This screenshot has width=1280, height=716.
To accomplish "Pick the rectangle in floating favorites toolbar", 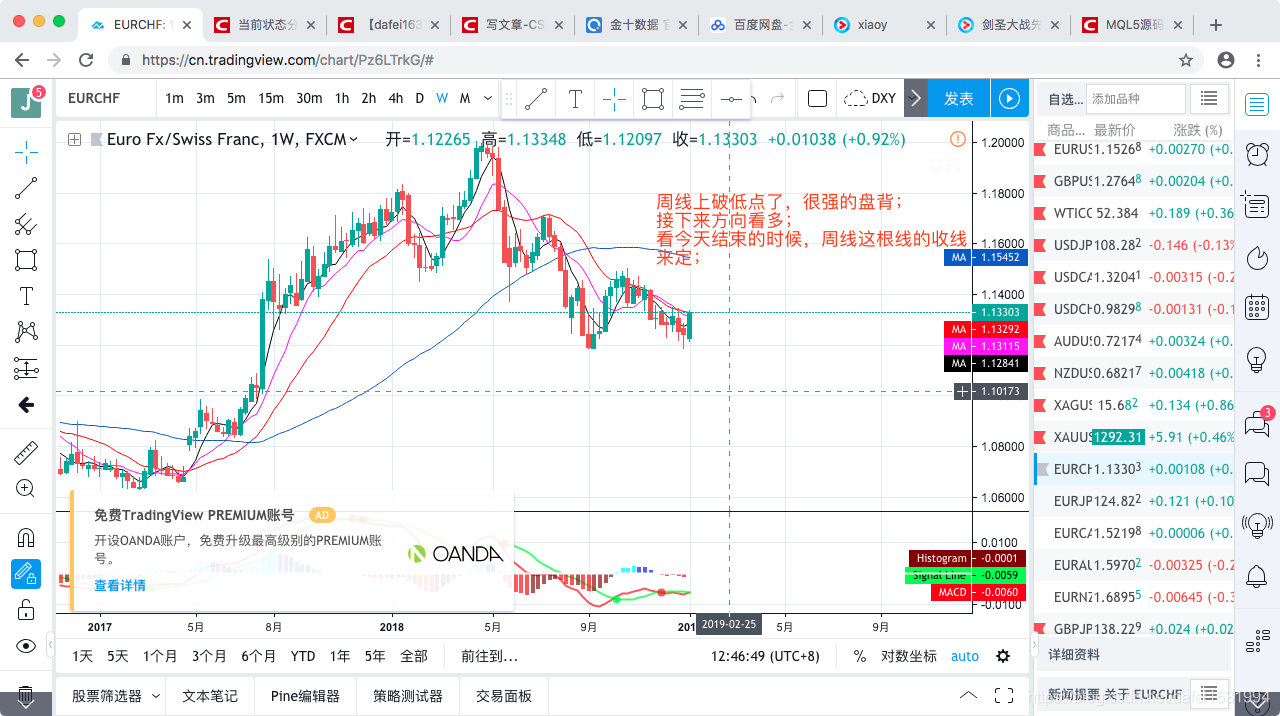I will point(653,98).
